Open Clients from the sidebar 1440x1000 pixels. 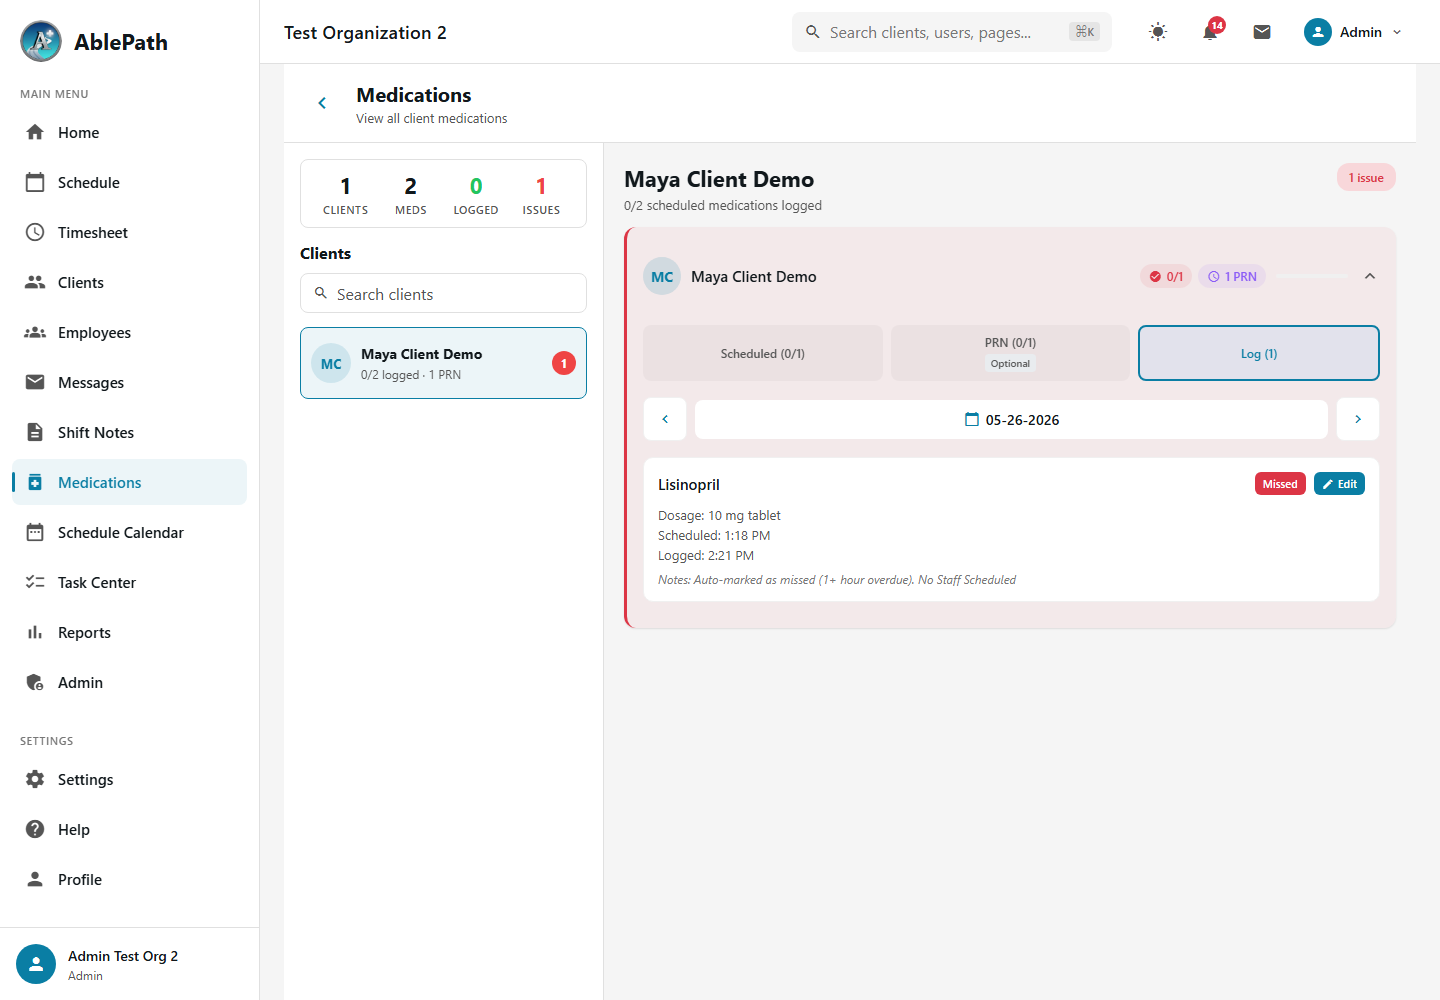129,282
